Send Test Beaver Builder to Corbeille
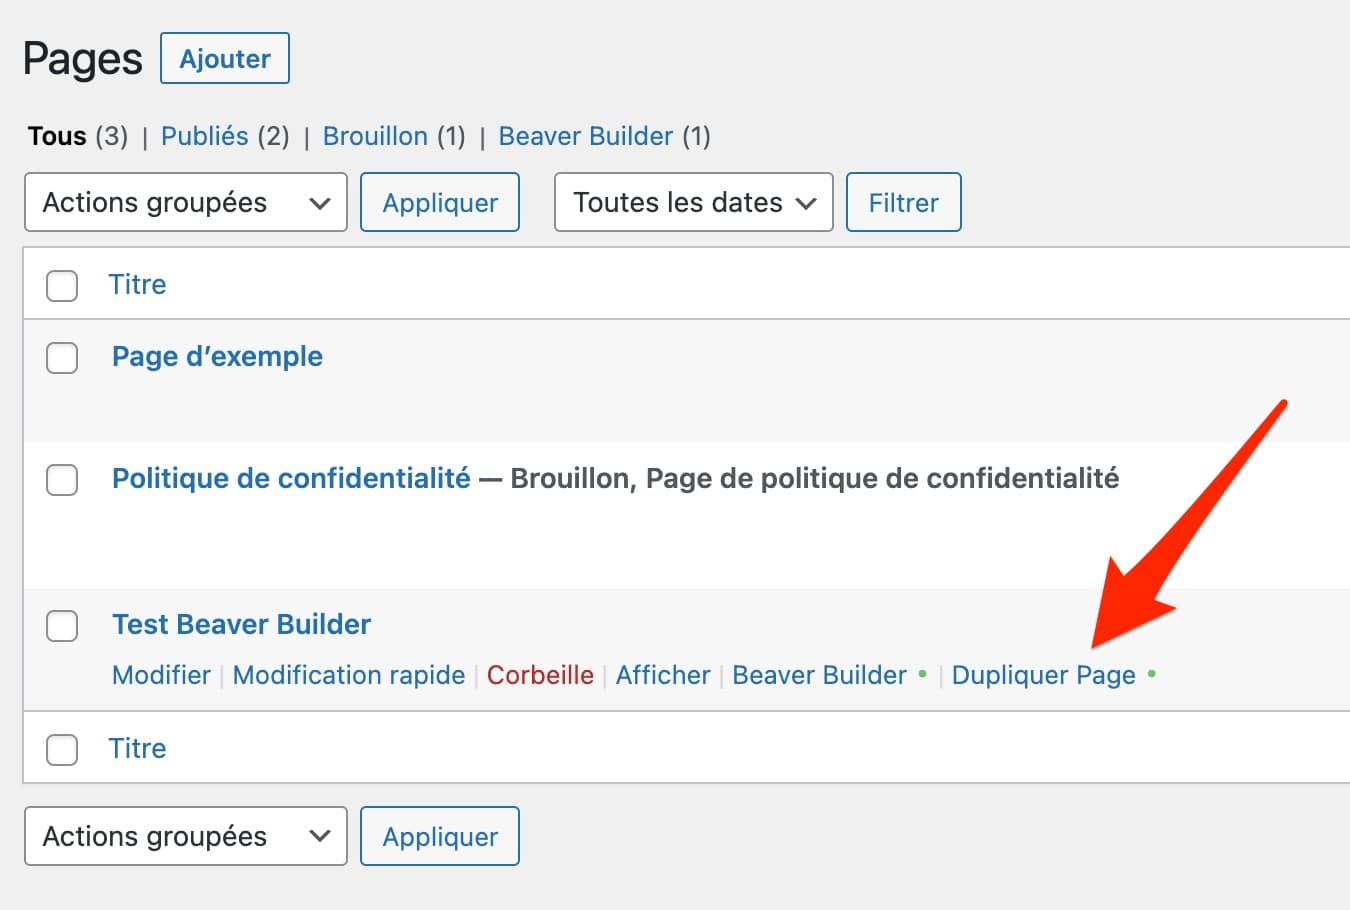The width and height of the screenshot is (1350, 910). pos(540,675)
